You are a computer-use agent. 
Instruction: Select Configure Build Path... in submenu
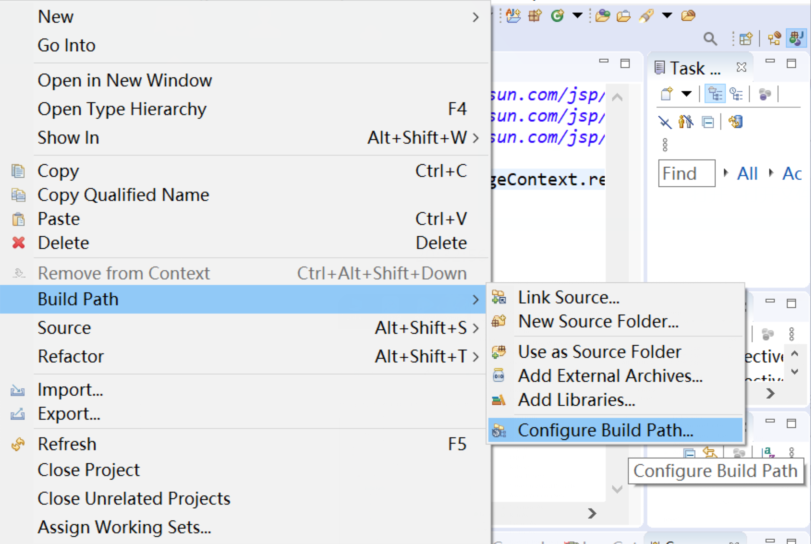point(615,430)
